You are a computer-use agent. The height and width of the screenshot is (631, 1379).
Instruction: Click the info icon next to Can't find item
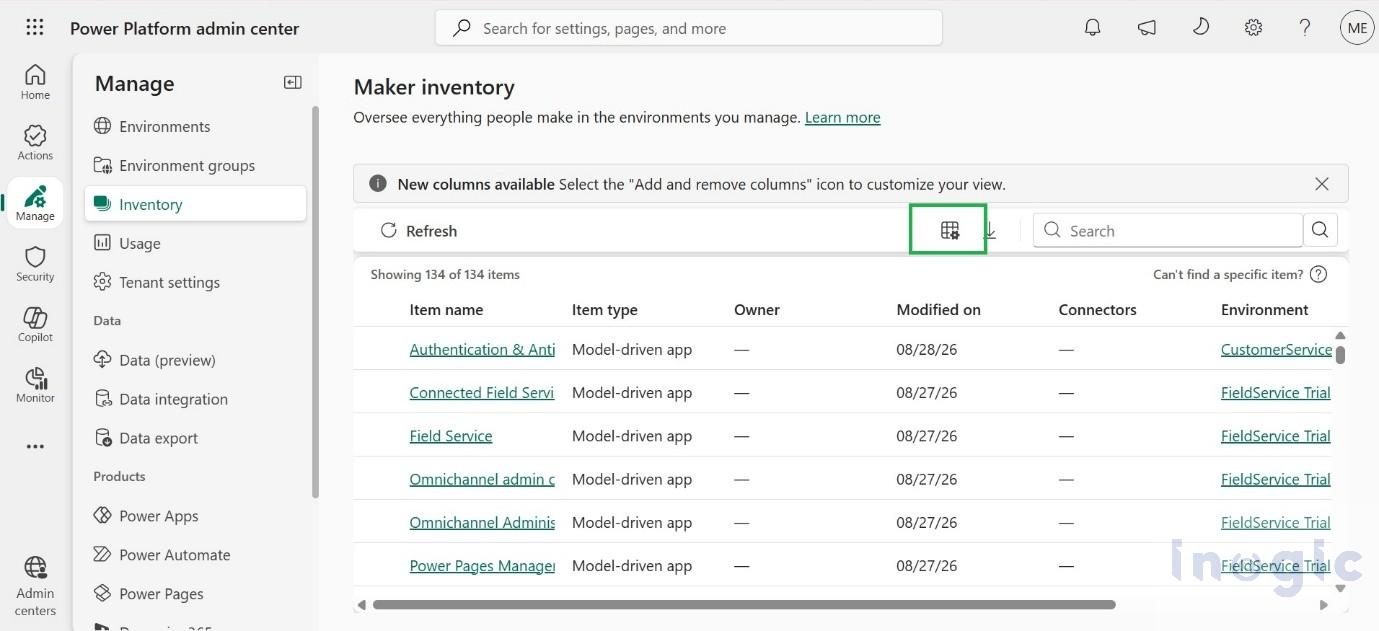(x=1318, y=274)
